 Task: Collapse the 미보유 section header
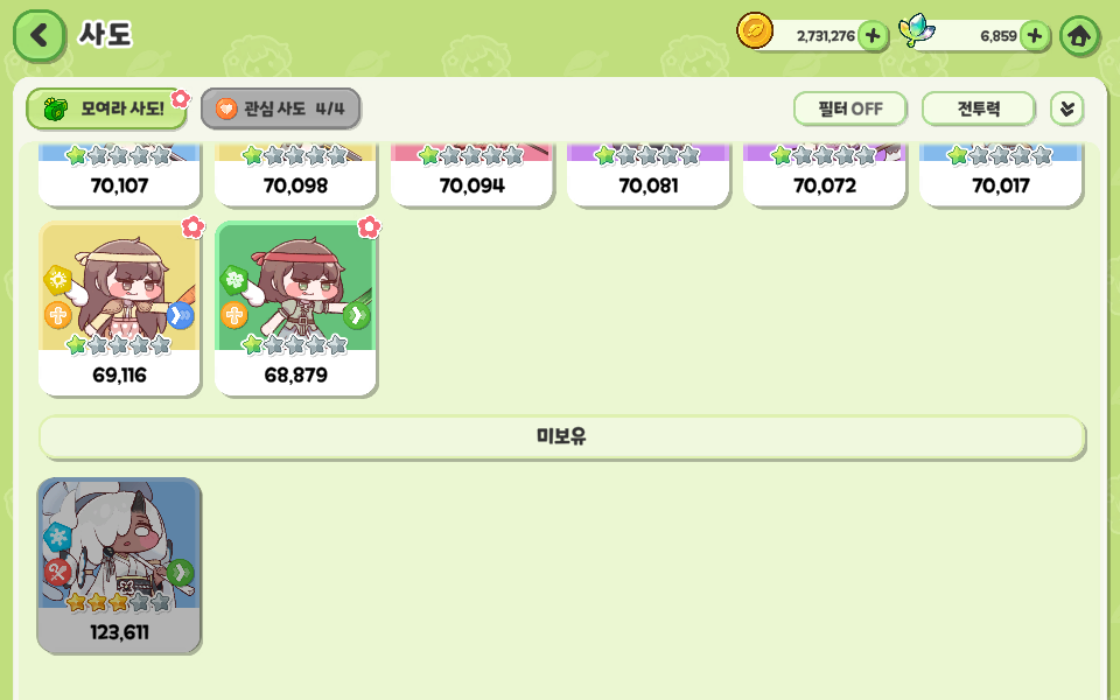pyautogui.click(x=562, y=436)
